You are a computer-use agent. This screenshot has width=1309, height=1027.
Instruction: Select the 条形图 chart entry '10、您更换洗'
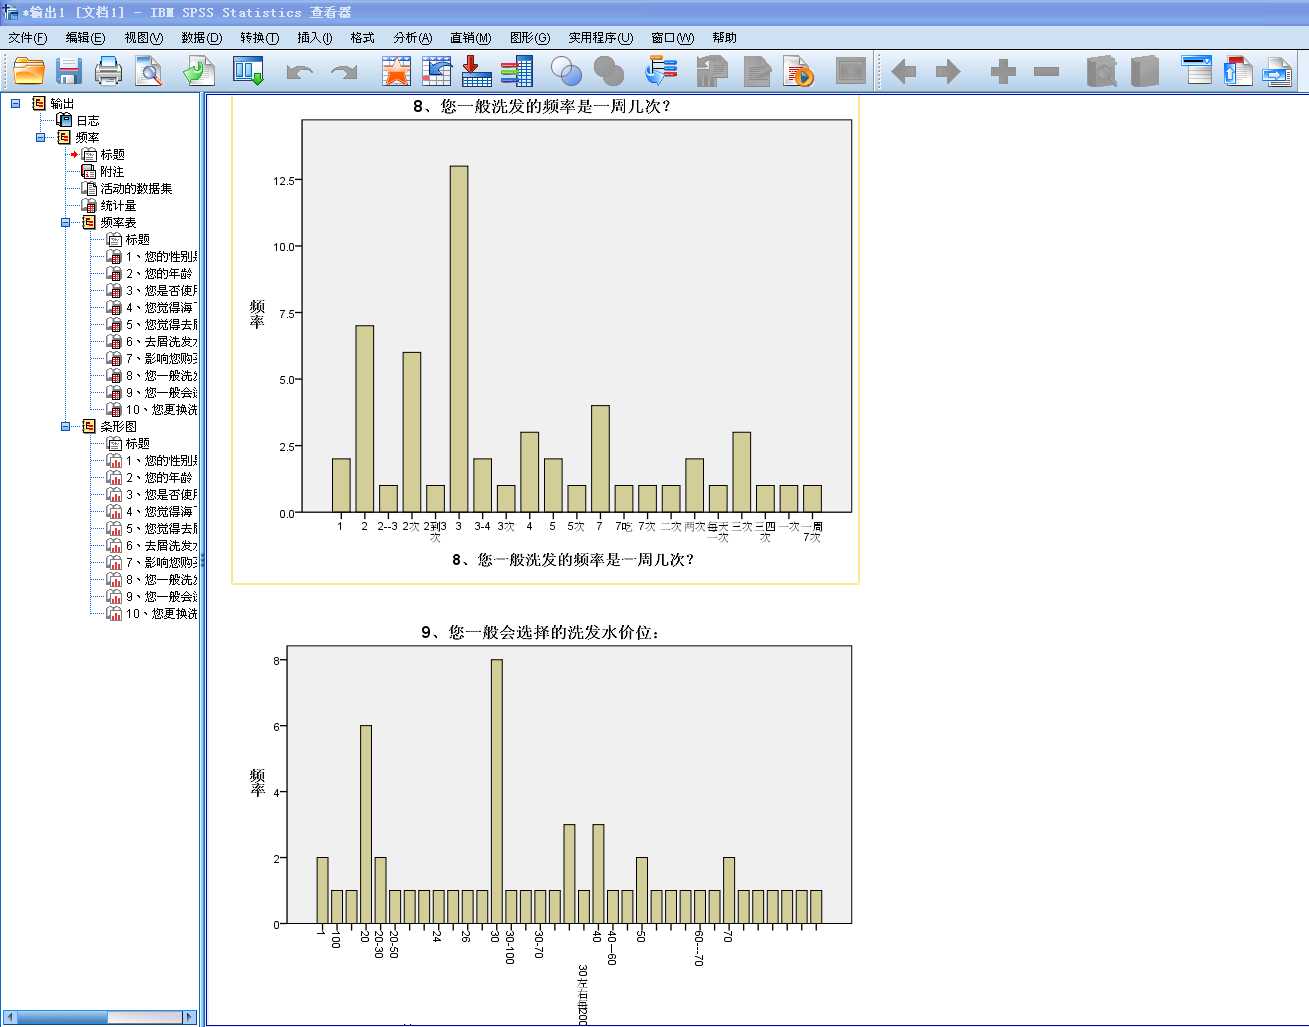161,613
